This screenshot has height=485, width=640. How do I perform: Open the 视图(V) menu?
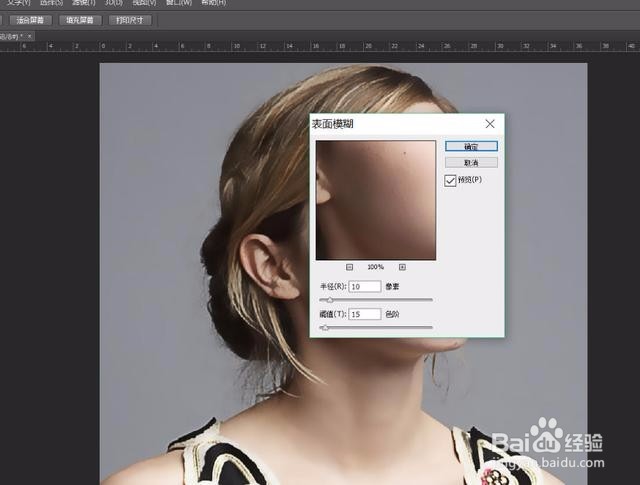144,2
